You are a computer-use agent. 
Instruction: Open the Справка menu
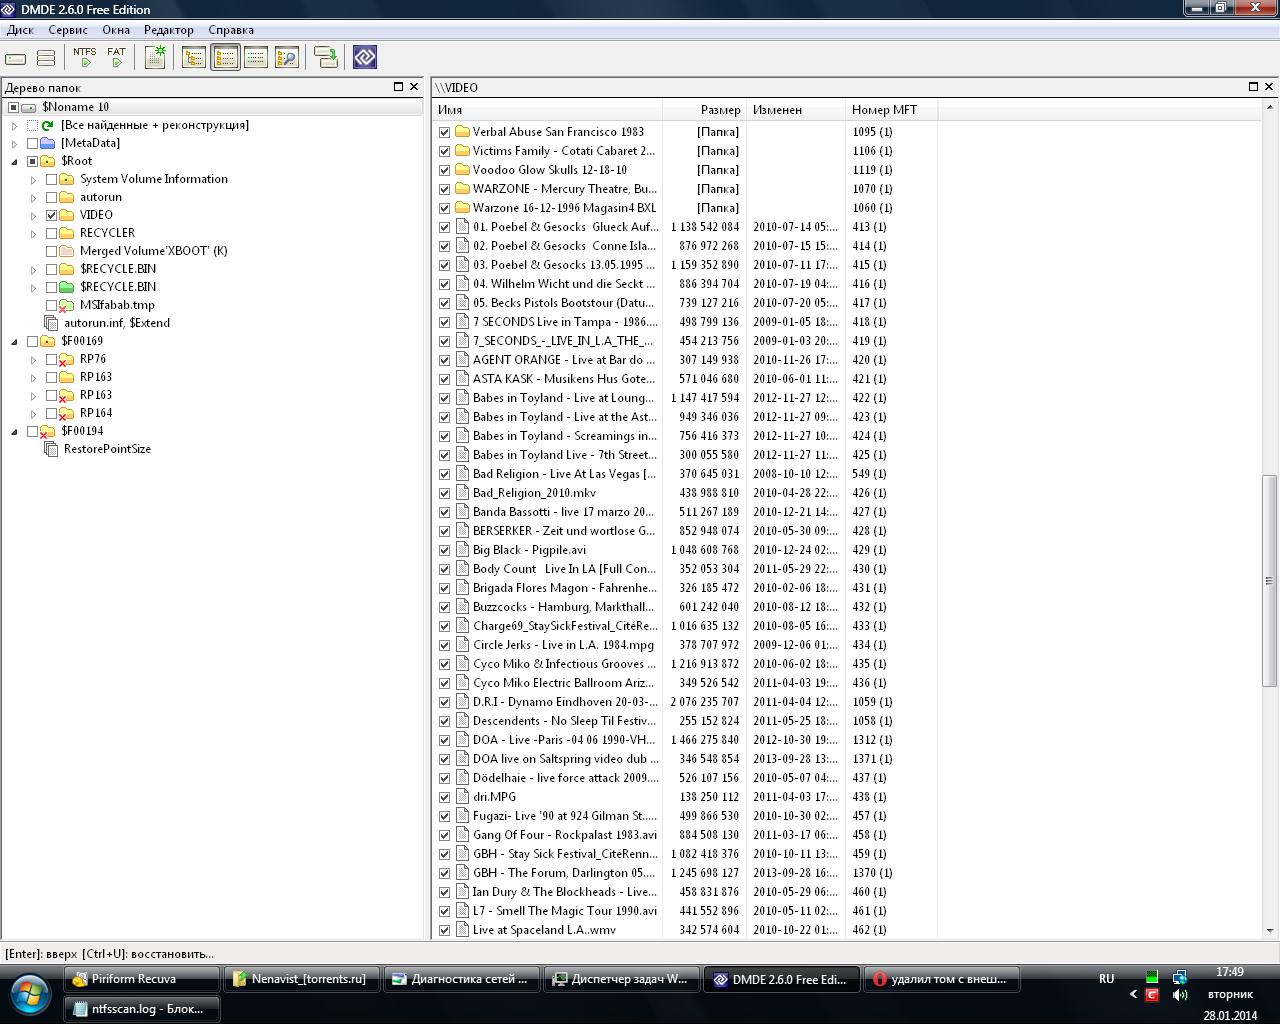231,30
